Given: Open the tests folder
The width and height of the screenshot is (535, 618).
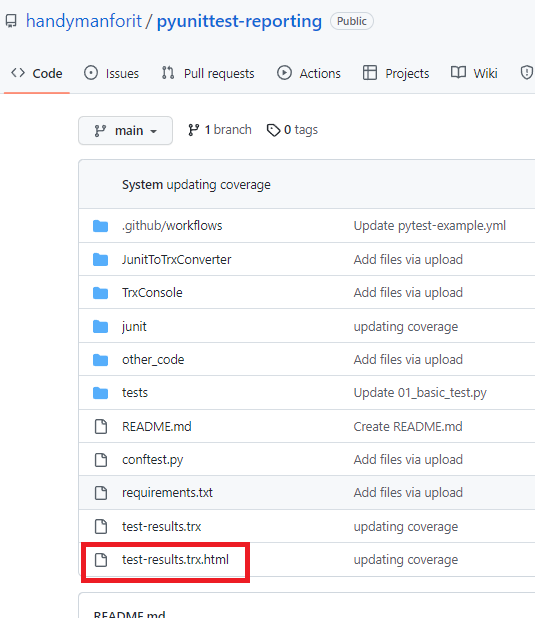Looking at the screenshot, I should pyautogui.click(x=135, y=393).
